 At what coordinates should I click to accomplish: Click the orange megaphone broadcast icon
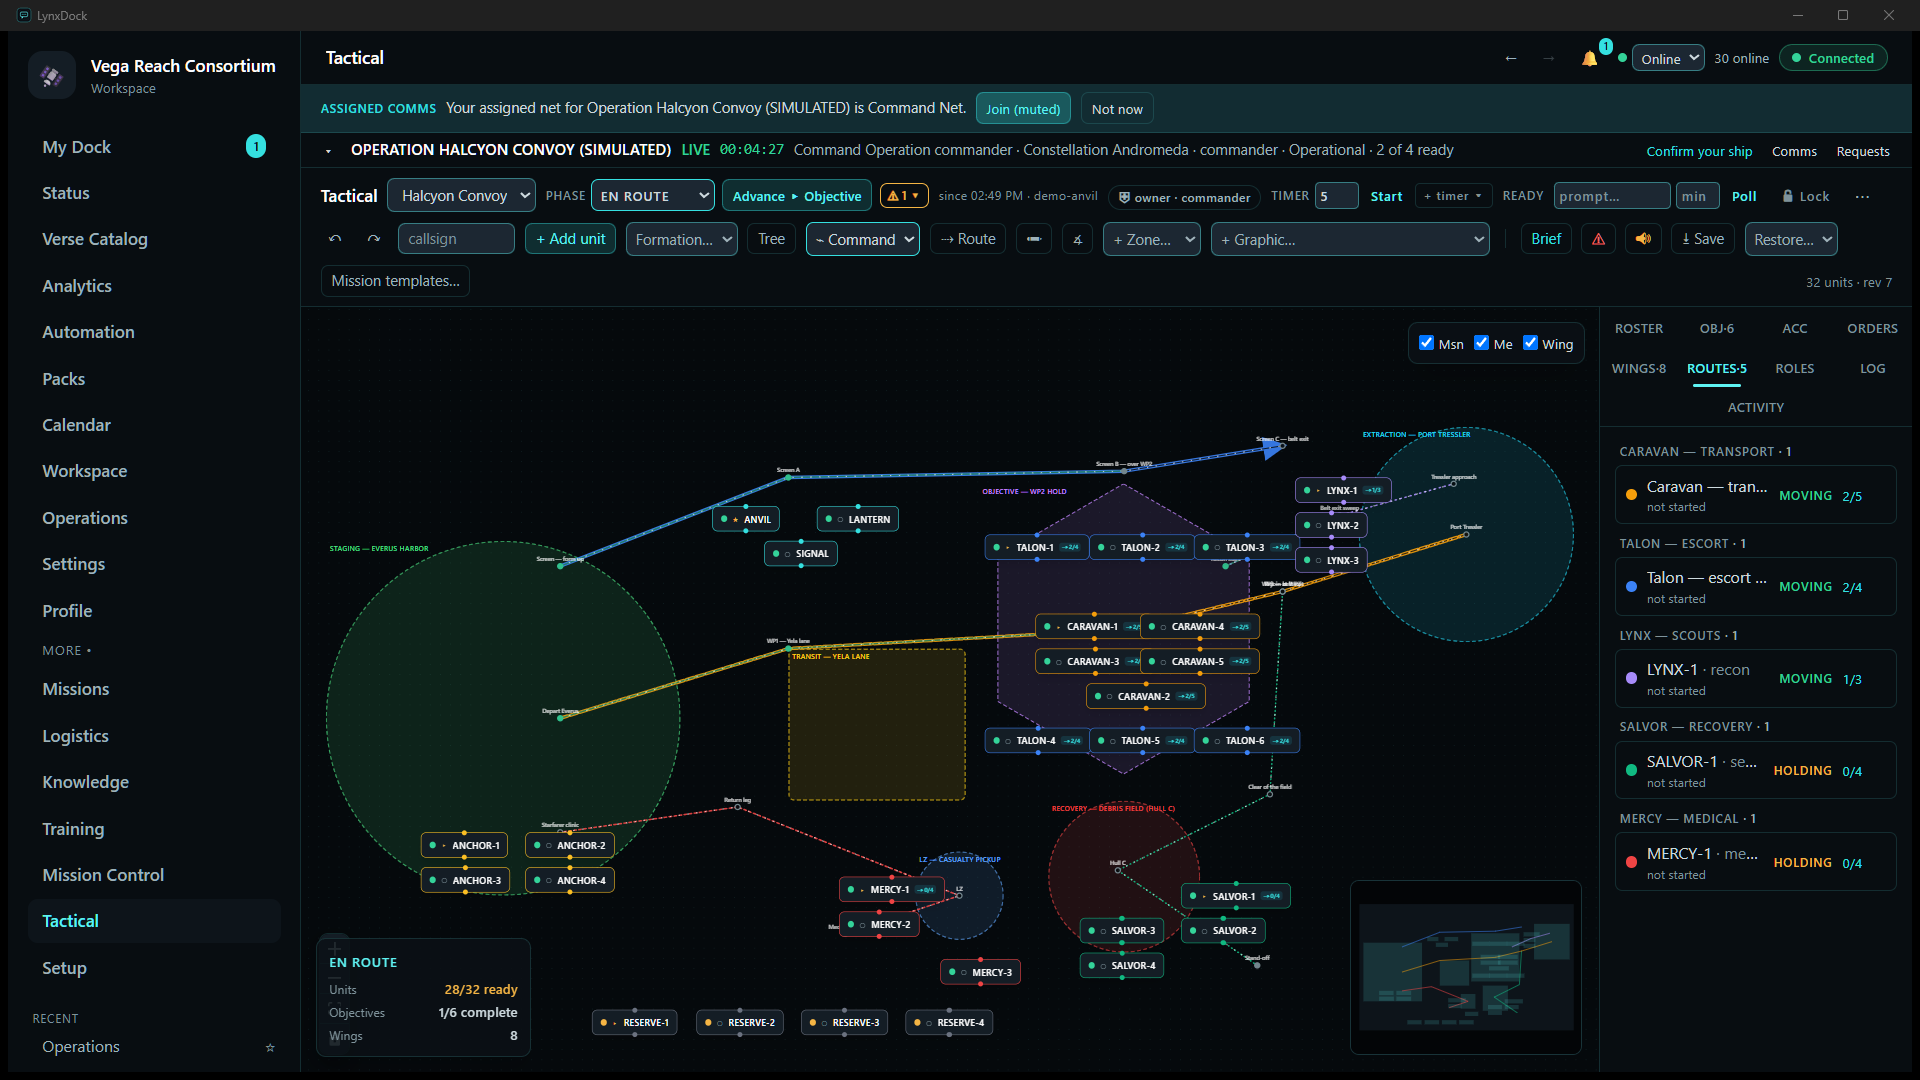pos(1643,239)
